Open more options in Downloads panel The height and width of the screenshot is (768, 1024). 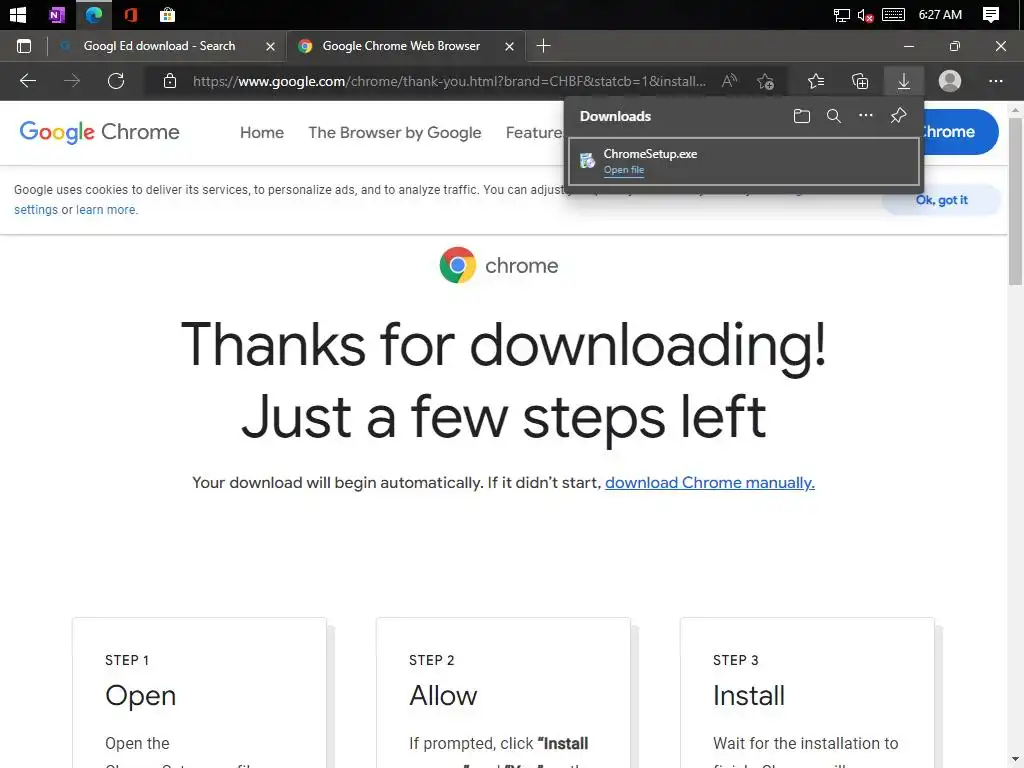pos(866,116)
